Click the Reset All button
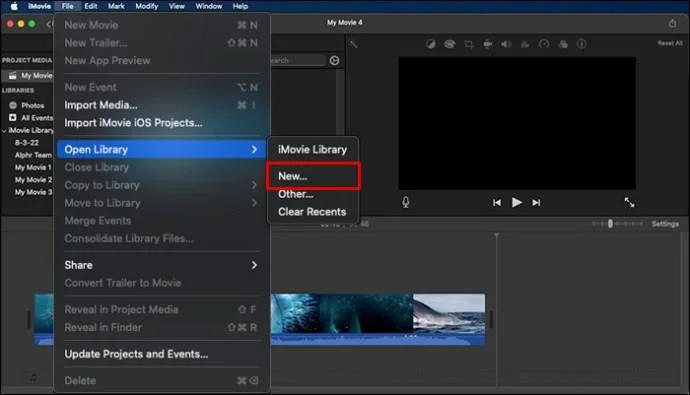The width and height of the screenshot is (690, 395). point(670,43)
